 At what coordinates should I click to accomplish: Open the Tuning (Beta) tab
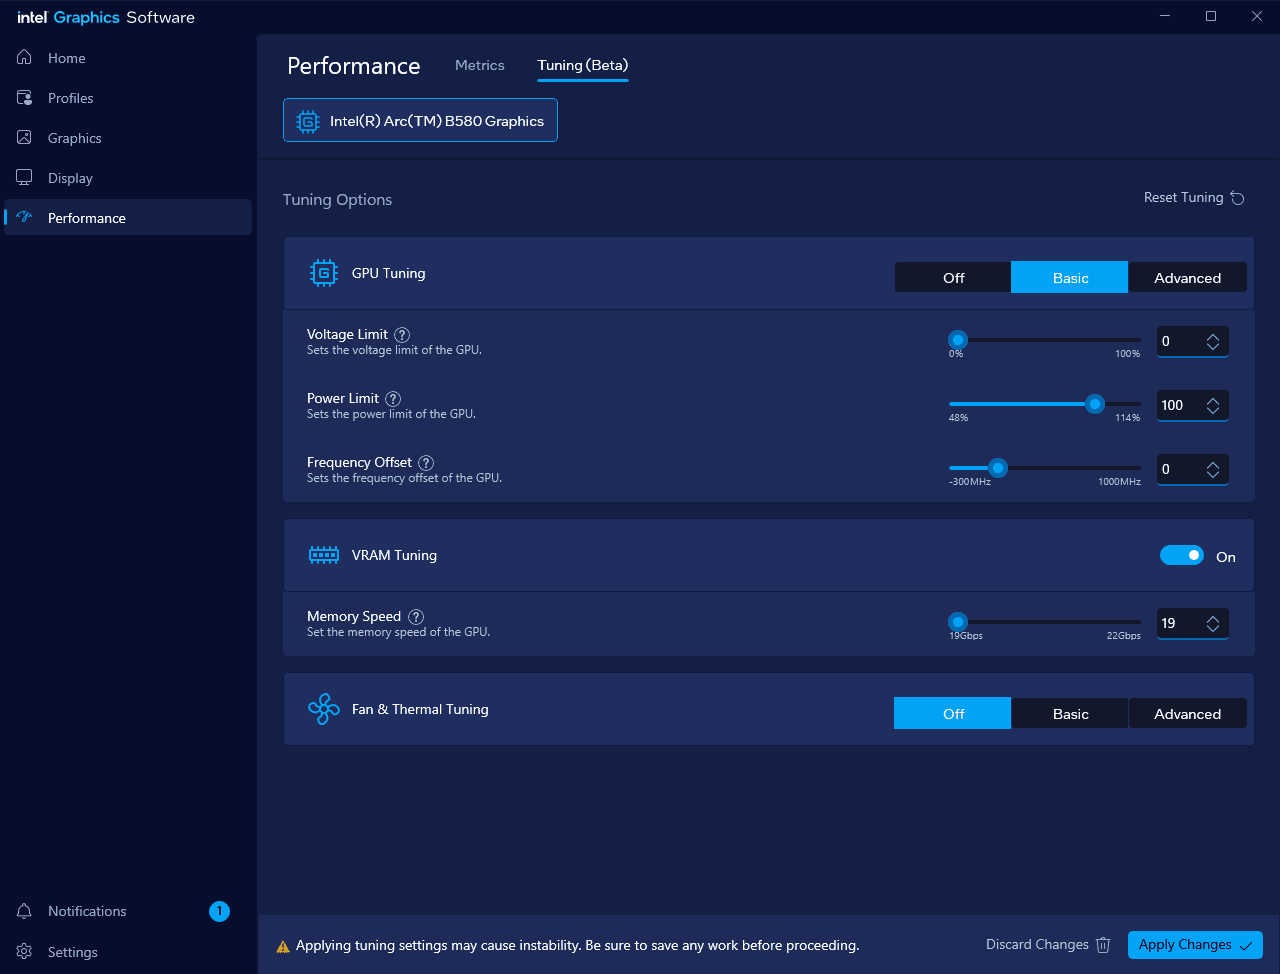(583, 65)
